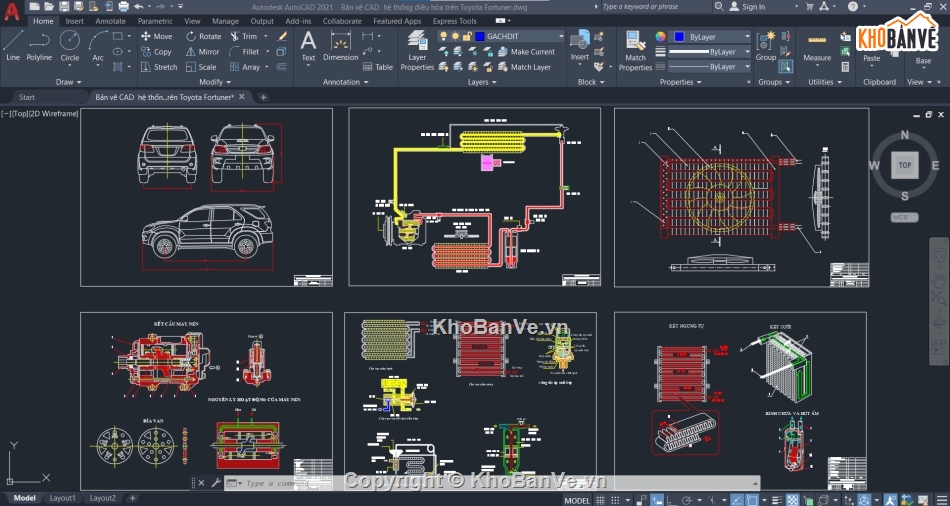This screenshot has height=506, width=950.
Task: Click the command line input field
Action: pos(491,484)
